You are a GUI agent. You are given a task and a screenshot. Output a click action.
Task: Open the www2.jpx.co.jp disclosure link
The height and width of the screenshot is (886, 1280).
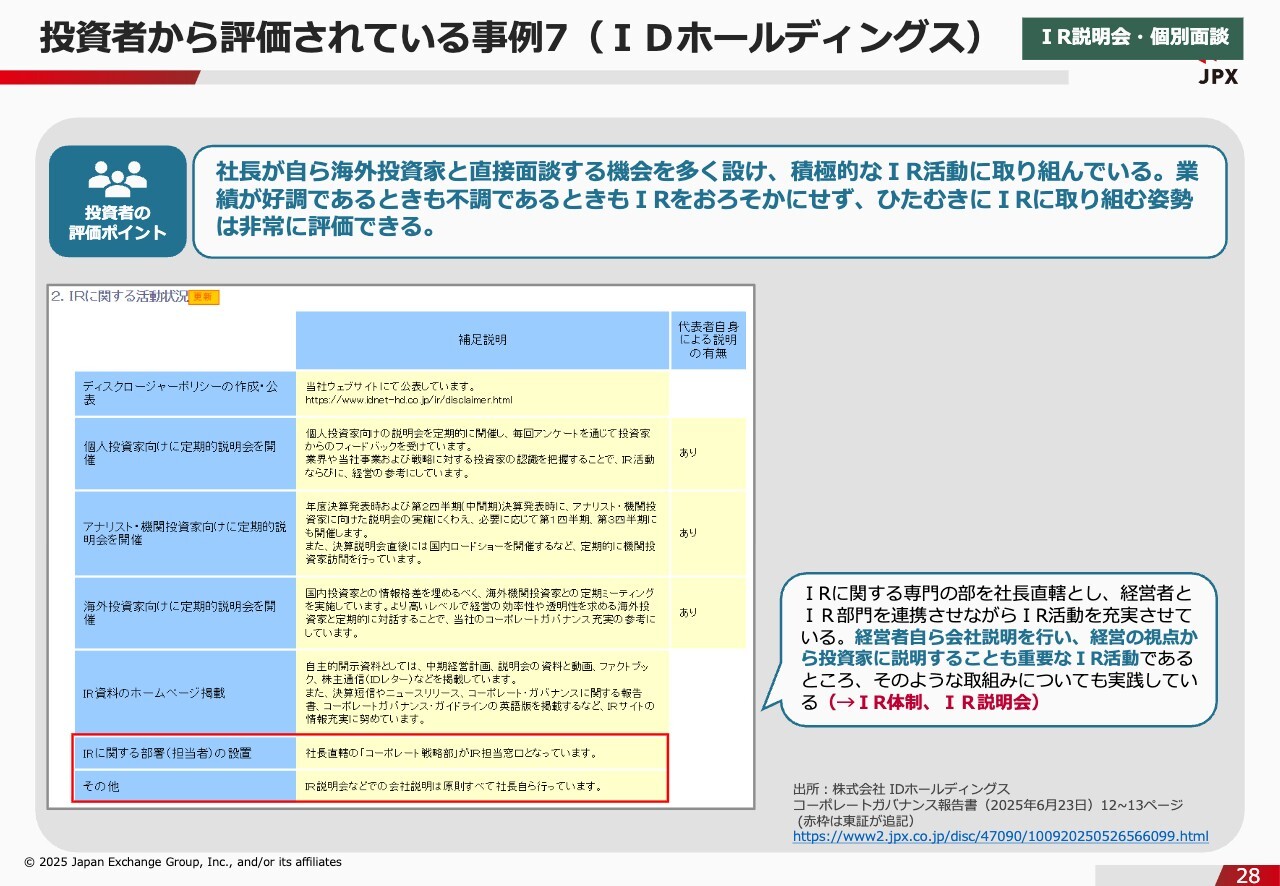point(1000,836)
